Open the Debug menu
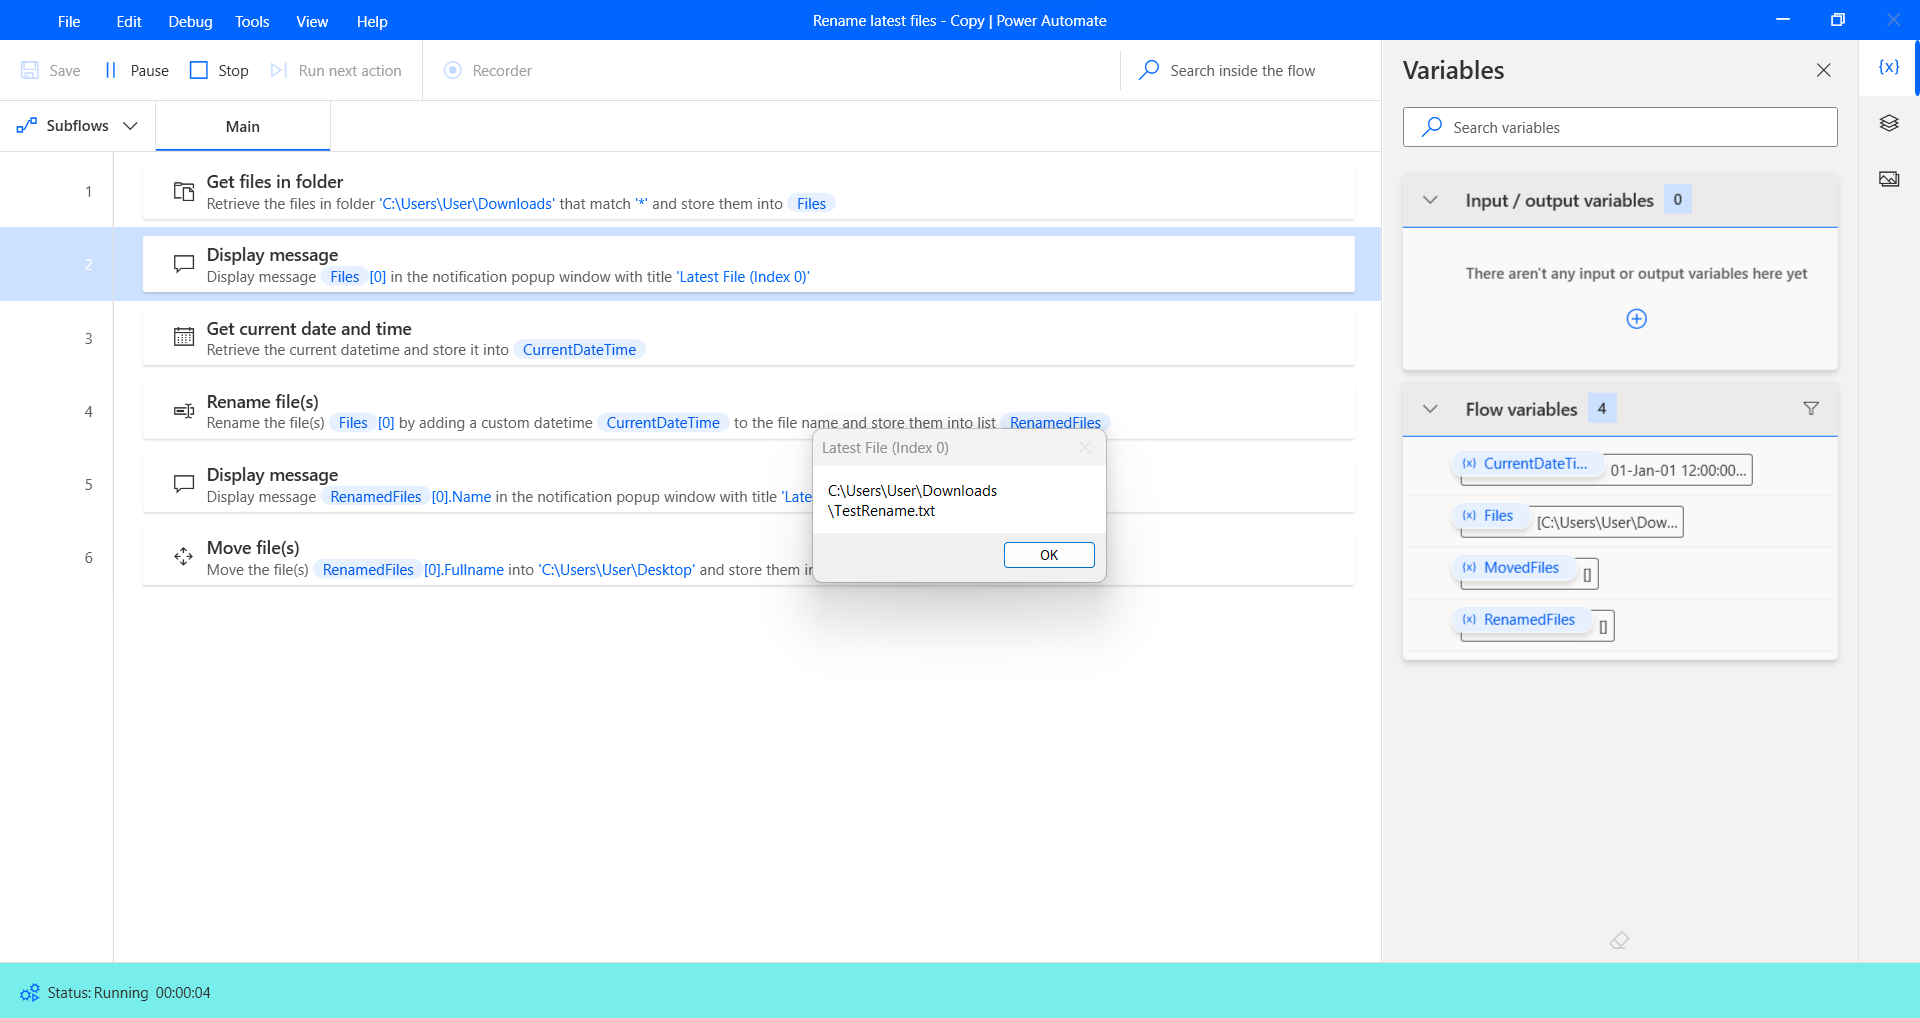 pyautogui.click(x=189, y=21)
